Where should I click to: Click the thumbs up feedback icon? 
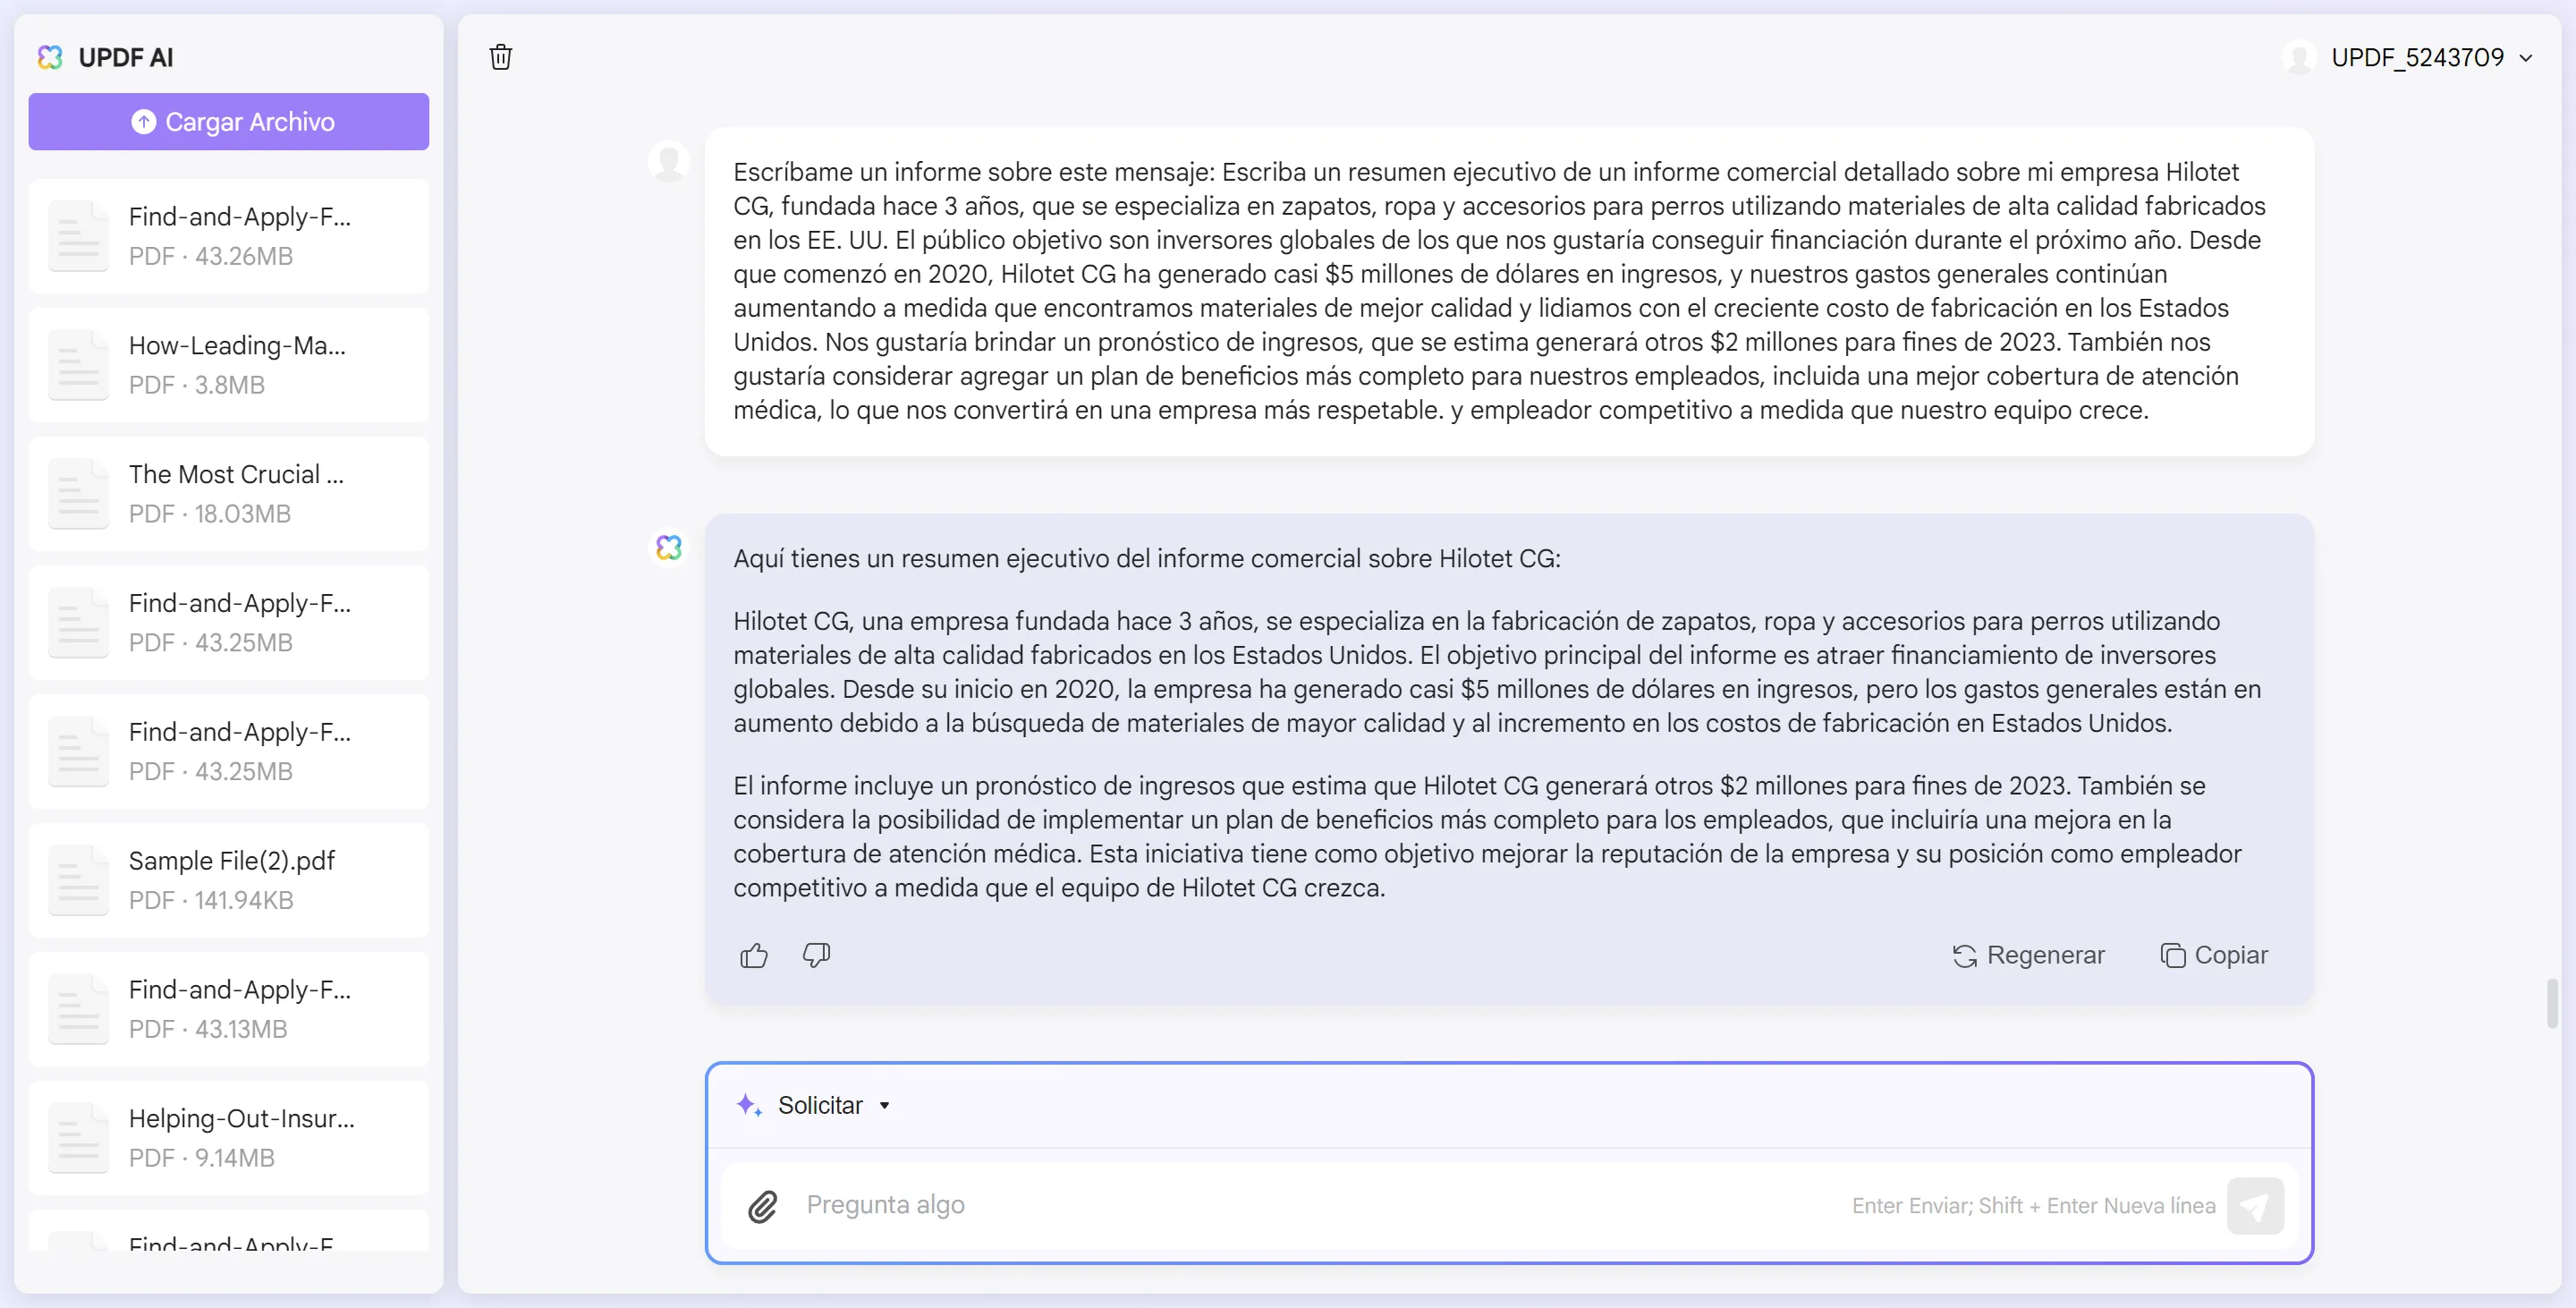tap(754, 956)
